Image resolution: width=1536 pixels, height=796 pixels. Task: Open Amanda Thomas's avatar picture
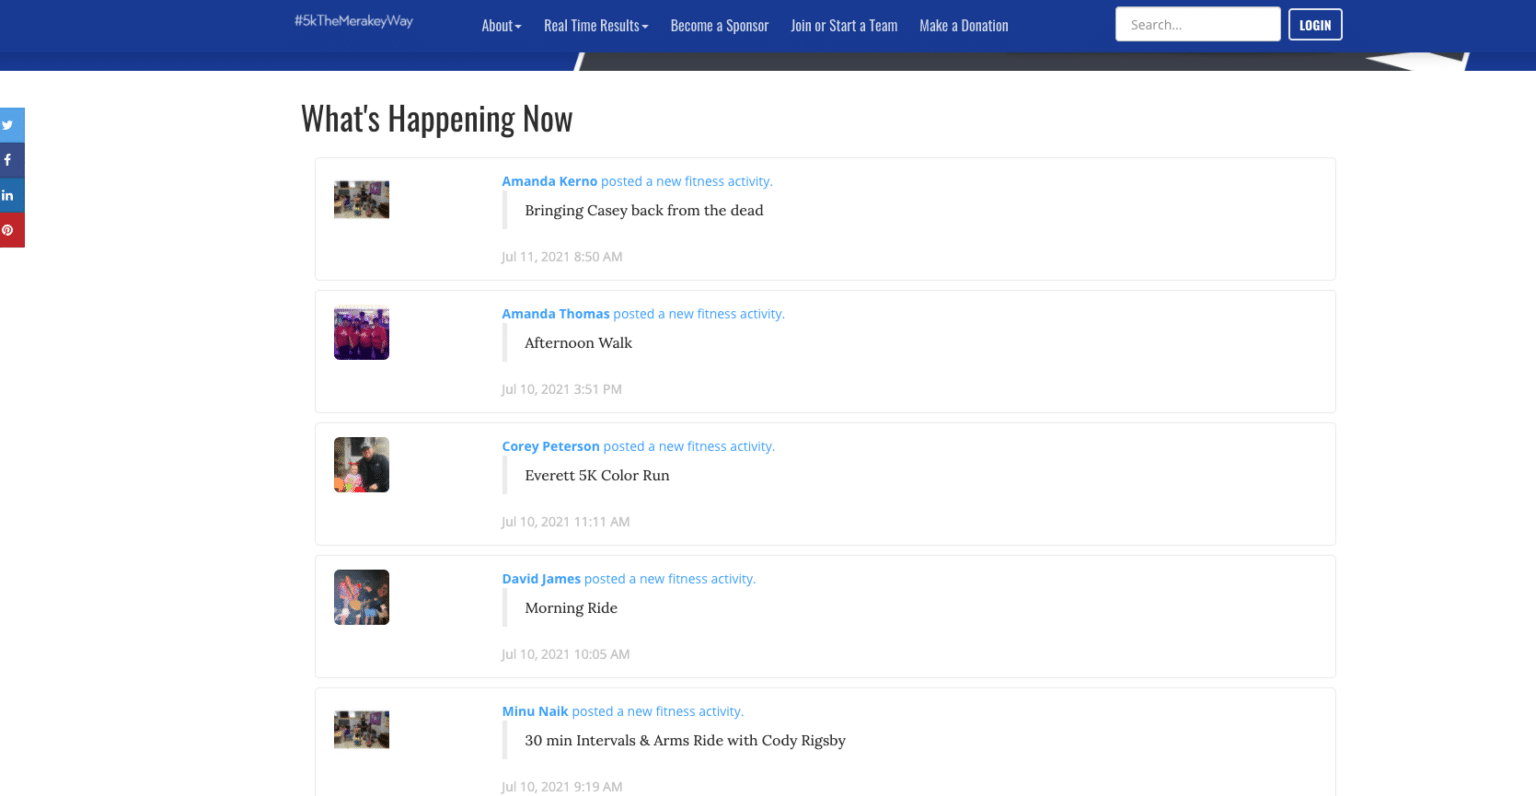(361, 333)
